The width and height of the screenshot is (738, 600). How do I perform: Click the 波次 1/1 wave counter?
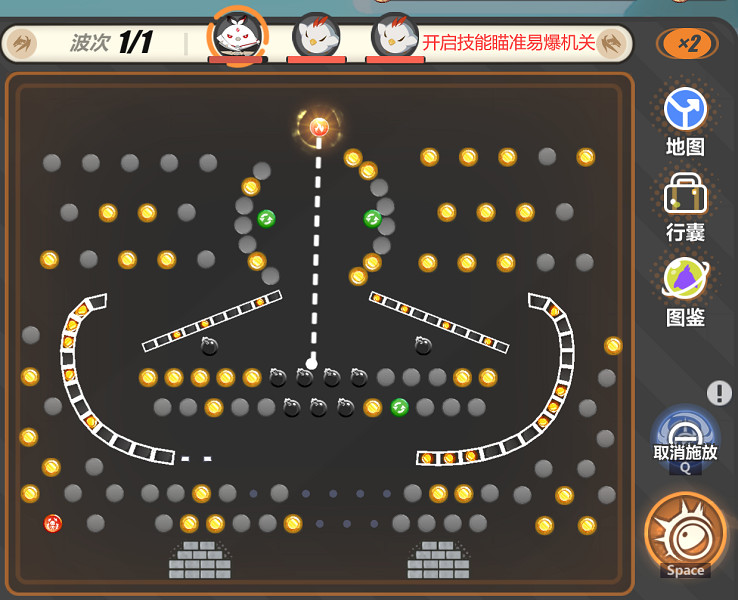coord(112,42)
